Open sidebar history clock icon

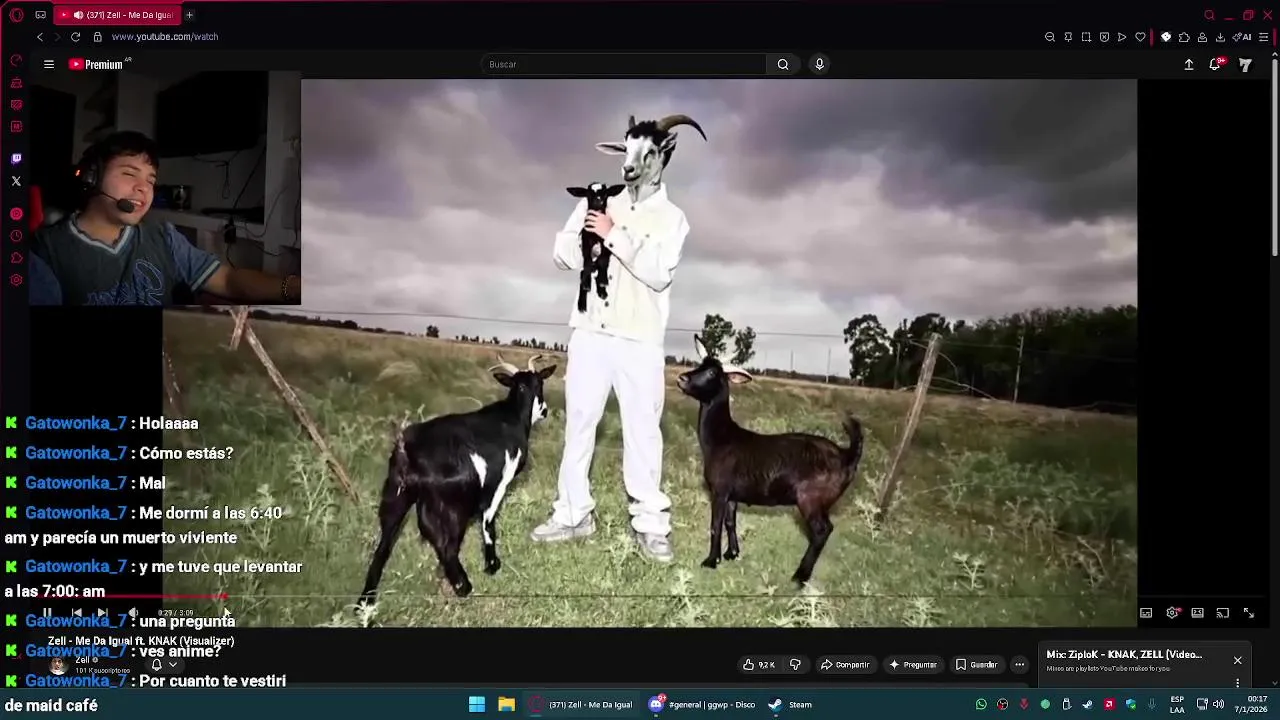[16, 236]
